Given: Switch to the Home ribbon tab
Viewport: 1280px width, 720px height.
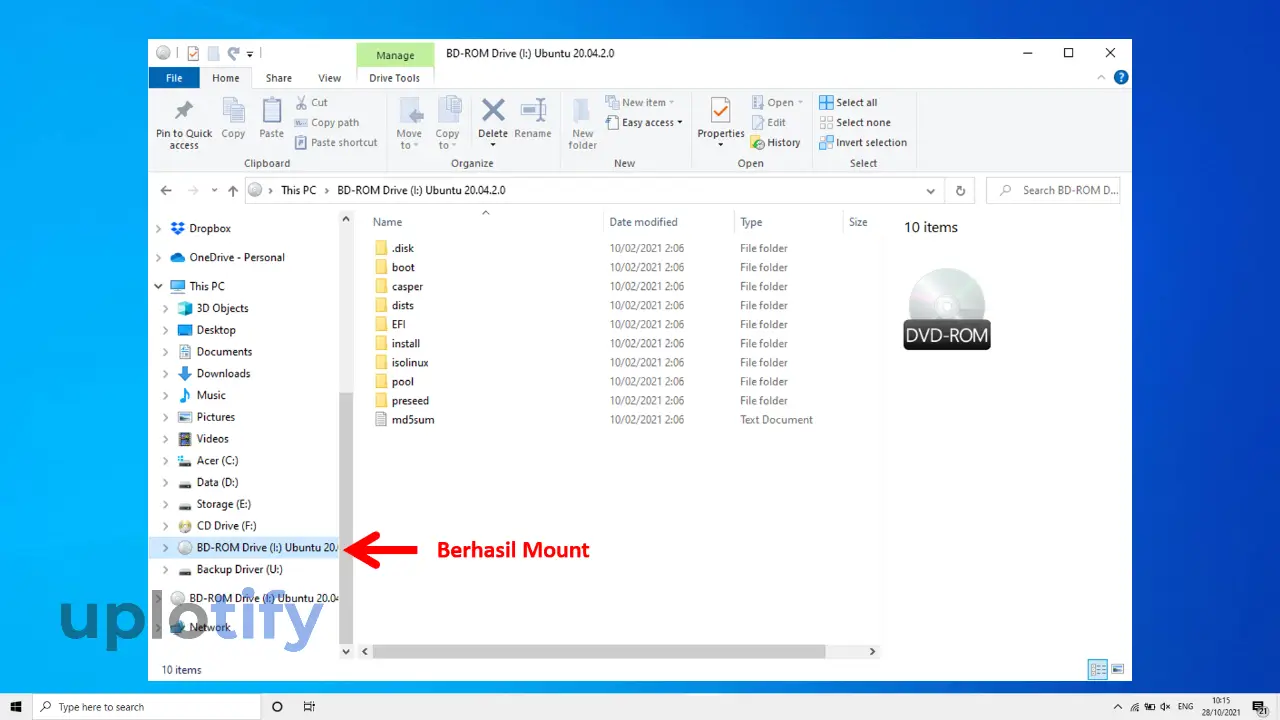Looking at the screenshot, I should click(x=226, y=78).
